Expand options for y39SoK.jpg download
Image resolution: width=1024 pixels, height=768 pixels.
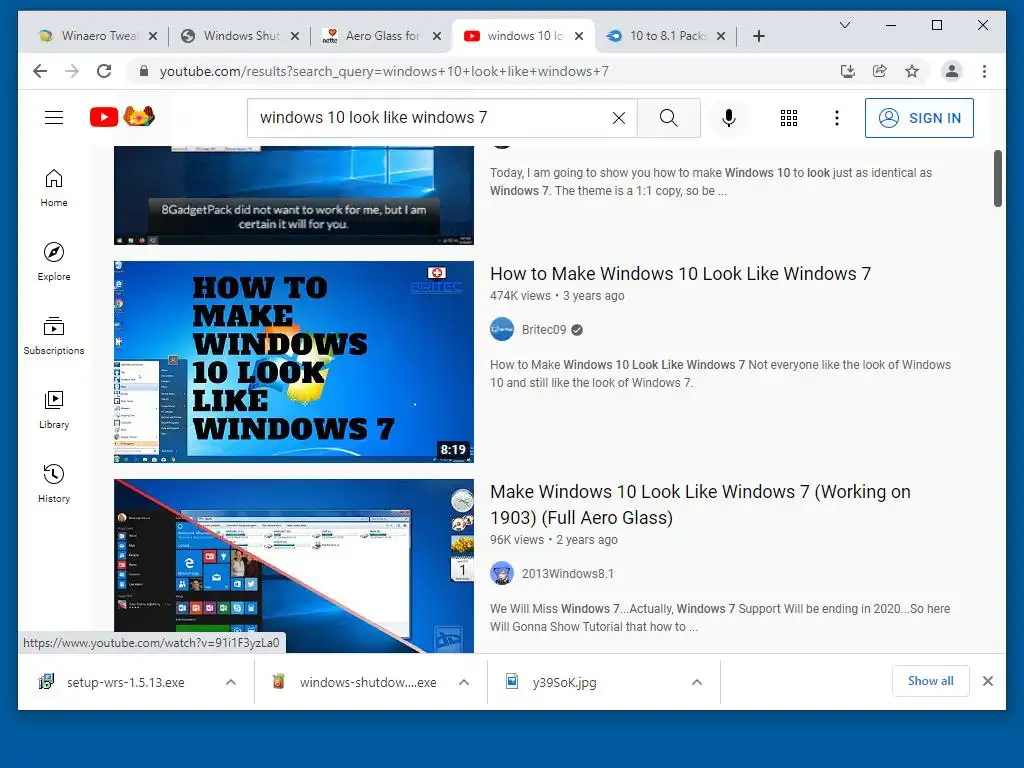pos(697,682)
